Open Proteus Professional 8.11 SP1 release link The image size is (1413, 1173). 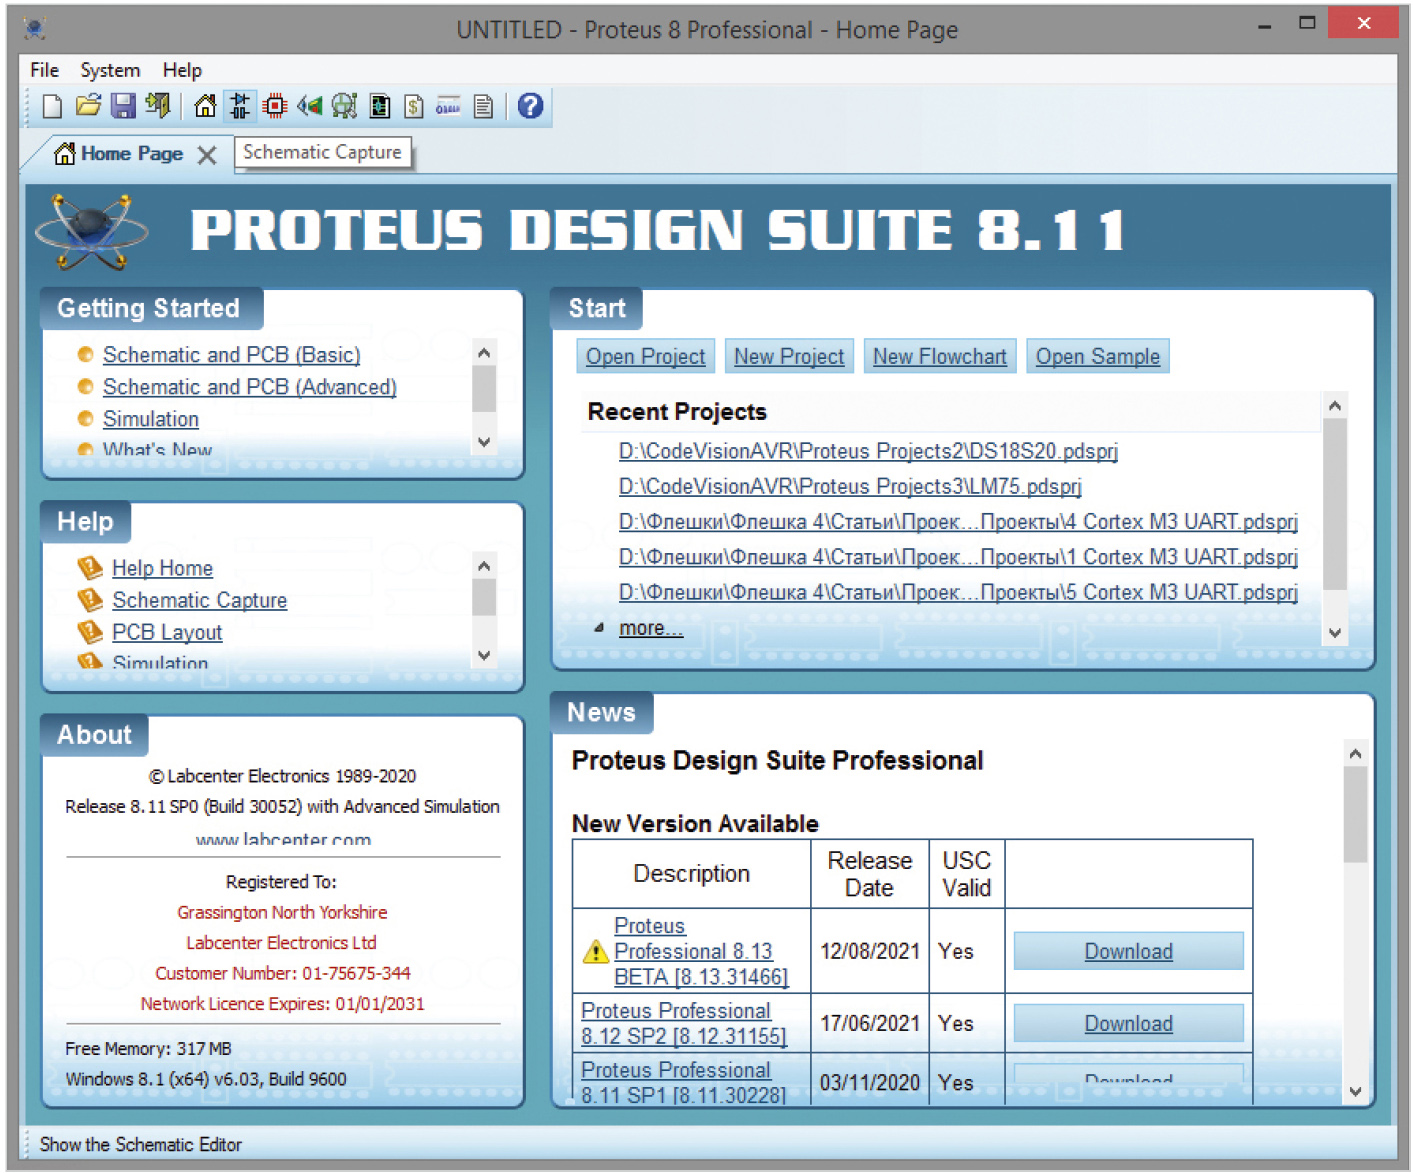tap(683, 1082)
